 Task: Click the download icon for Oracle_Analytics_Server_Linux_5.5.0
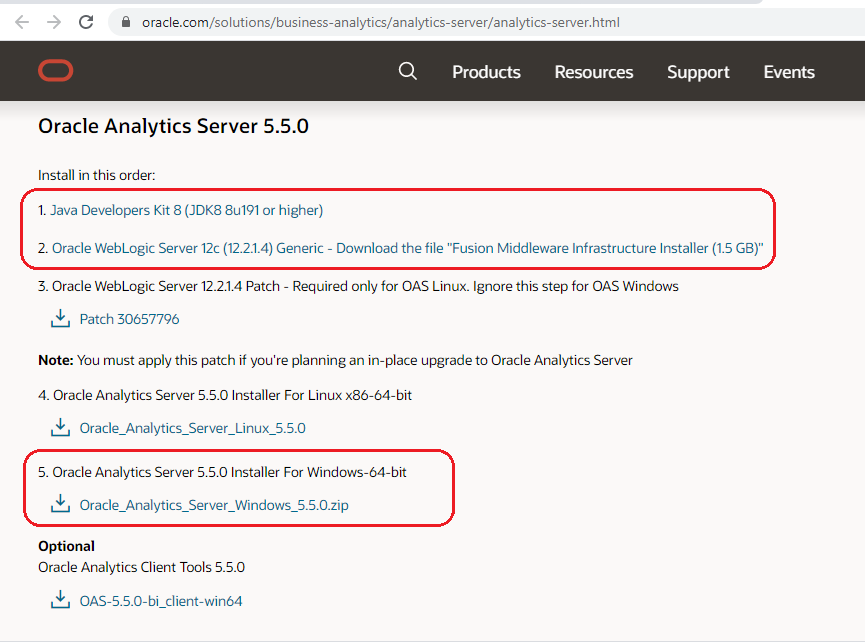coord(60,426)
